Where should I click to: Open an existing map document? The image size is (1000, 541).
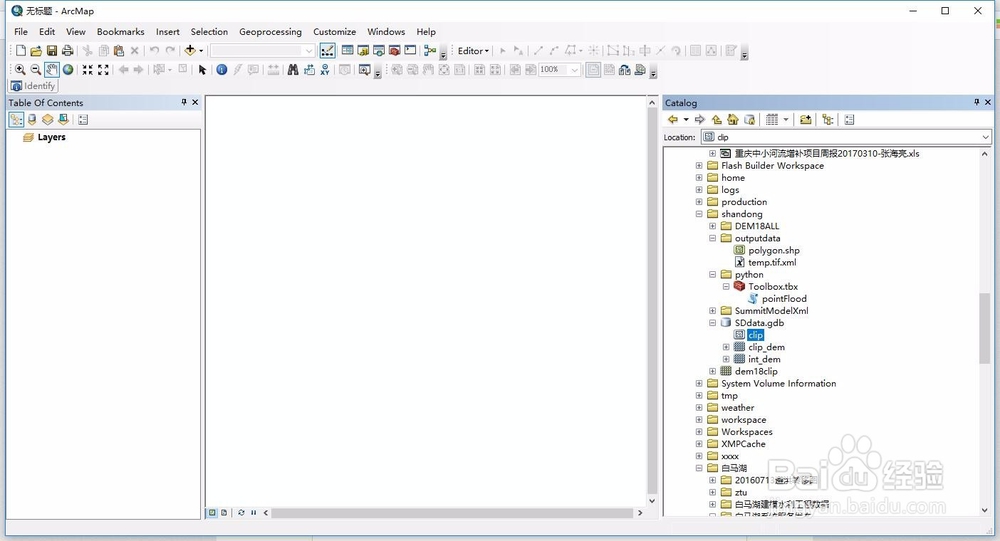pos(36,50)
